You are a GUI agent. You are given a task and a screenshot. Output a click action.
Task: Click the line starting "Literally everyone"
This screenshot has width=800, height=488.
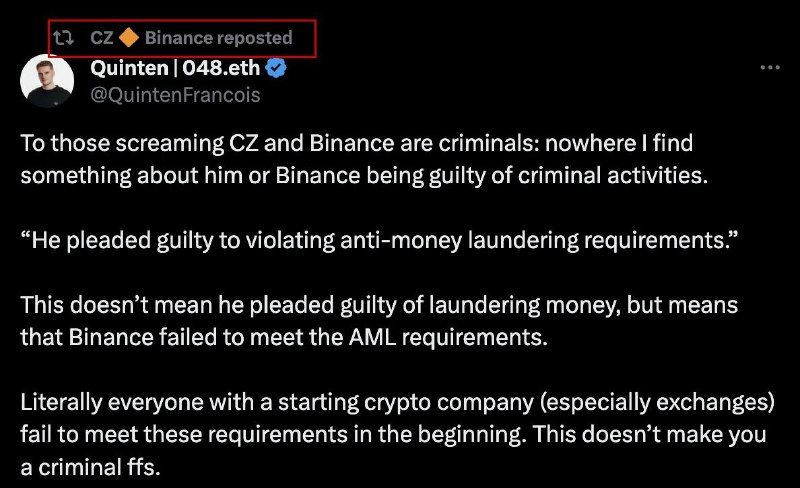[397, 402]
